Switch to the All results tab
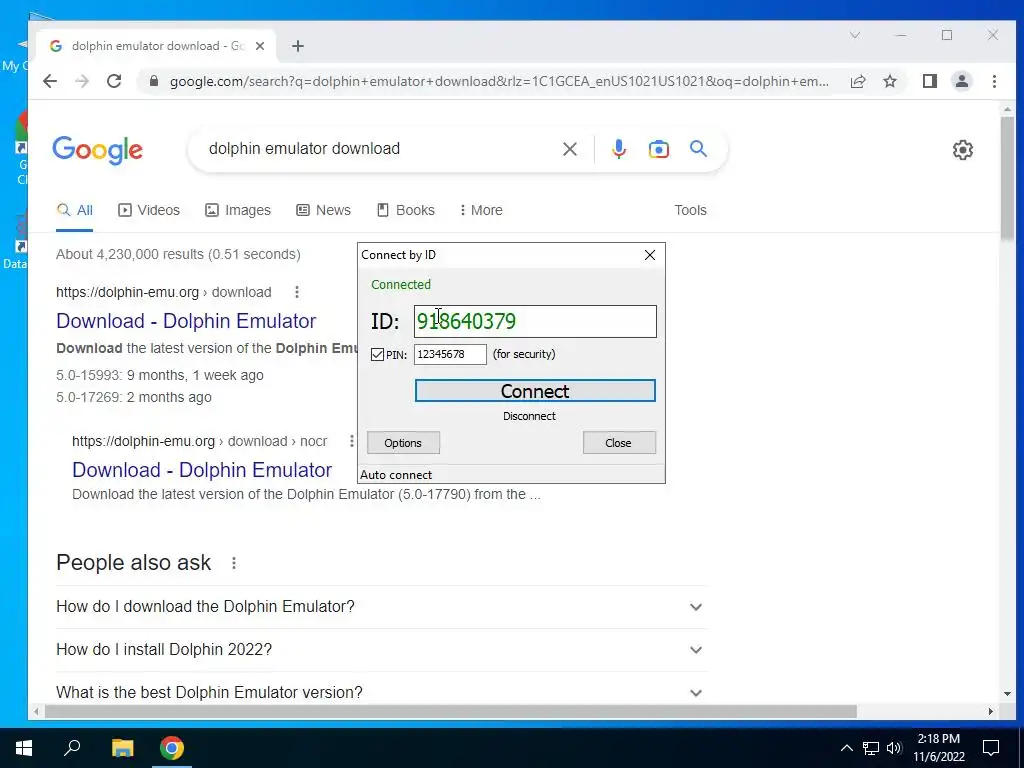 point(74,210)
